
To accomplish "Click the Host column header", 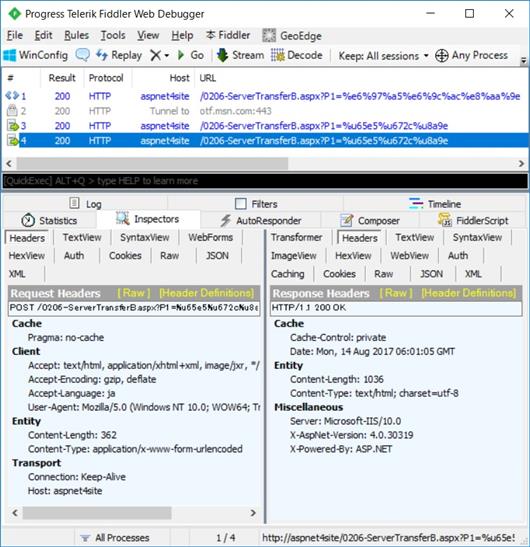I will [163, 78].
